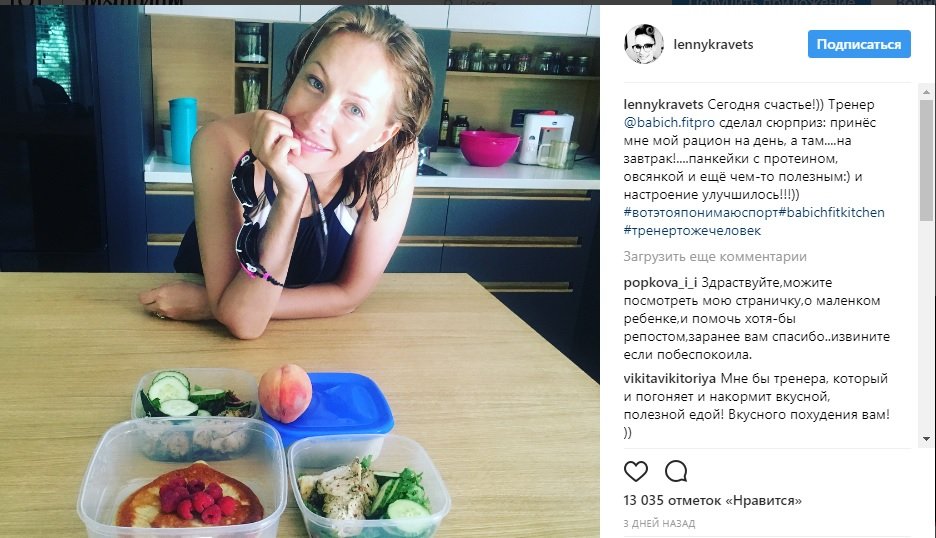Image resolution: width=936 pixels, height=538 pixels.
Task: Open hashtag #тренертожечеловек
Action: [692, 230]
